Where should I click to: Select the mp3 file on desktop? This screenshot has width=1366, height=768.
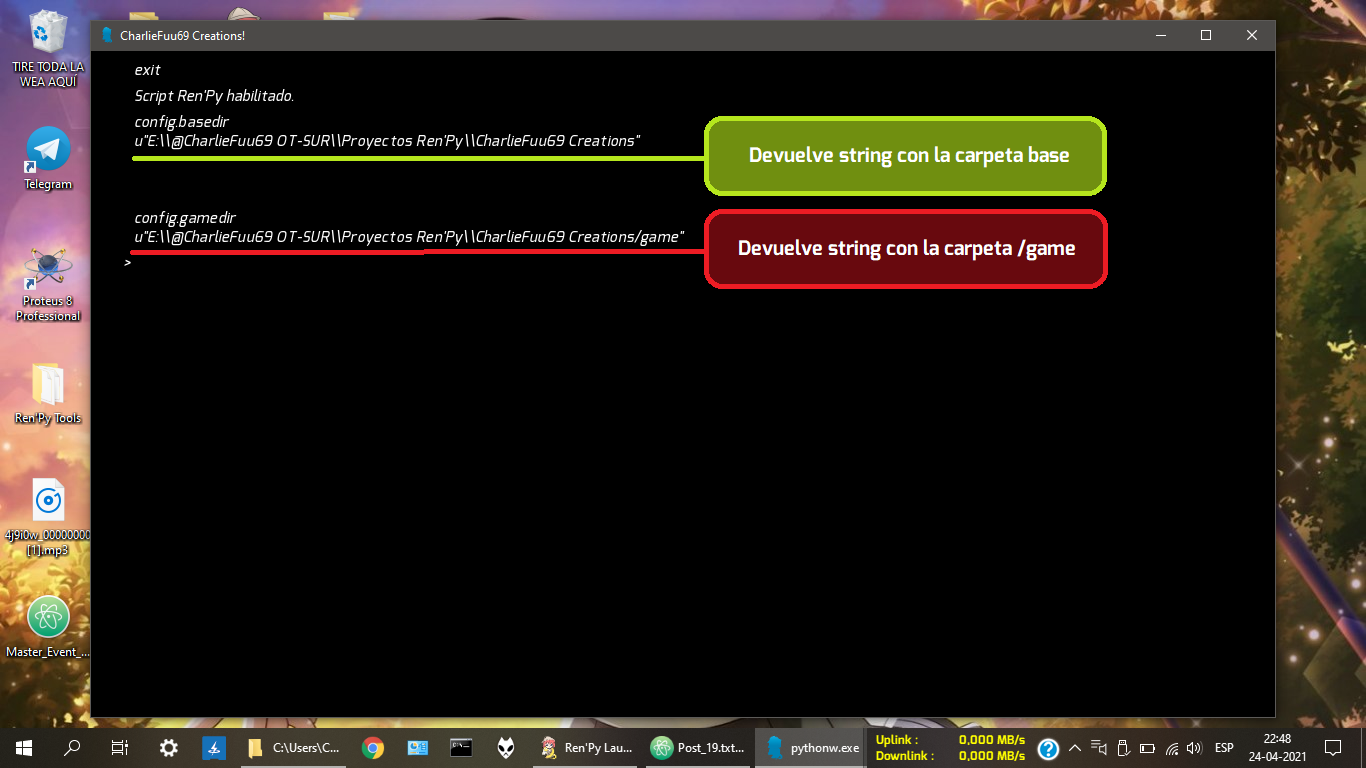coord(48,502)
